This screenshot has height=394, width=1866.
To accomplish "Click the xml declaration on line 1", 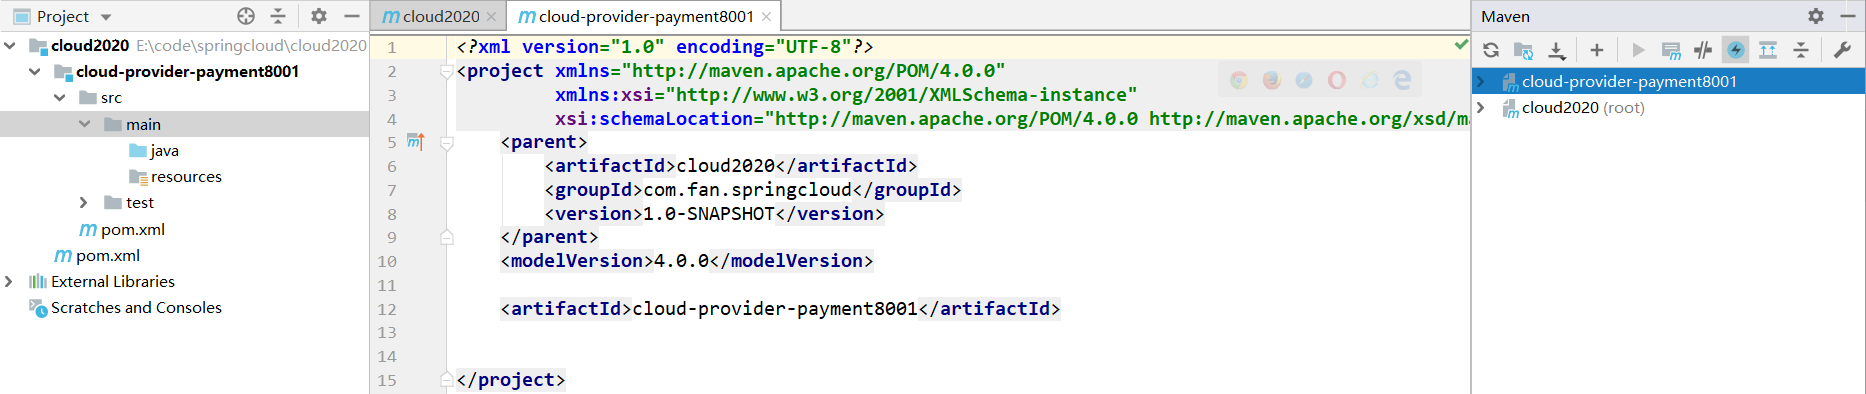I will tap(665, 46).
